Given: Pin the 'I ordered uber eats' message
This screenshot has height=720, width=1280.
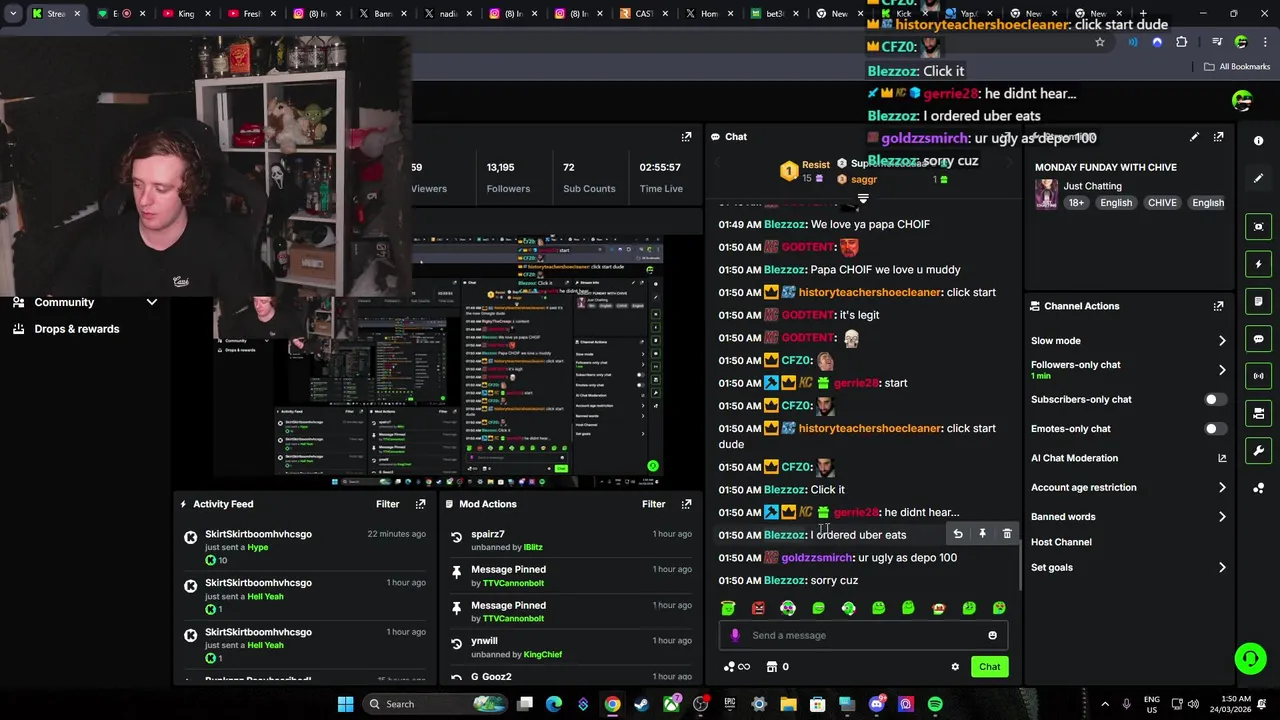Looking at the screenshot, I should pos(982,534).
